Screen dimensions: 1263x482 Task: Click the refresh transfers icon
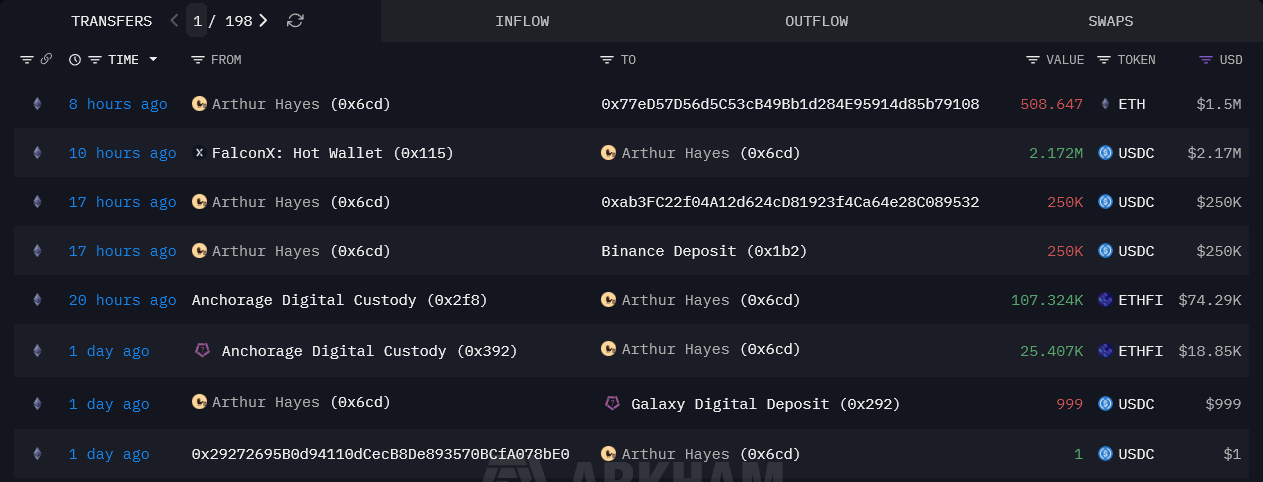click(x=294, y=21)
